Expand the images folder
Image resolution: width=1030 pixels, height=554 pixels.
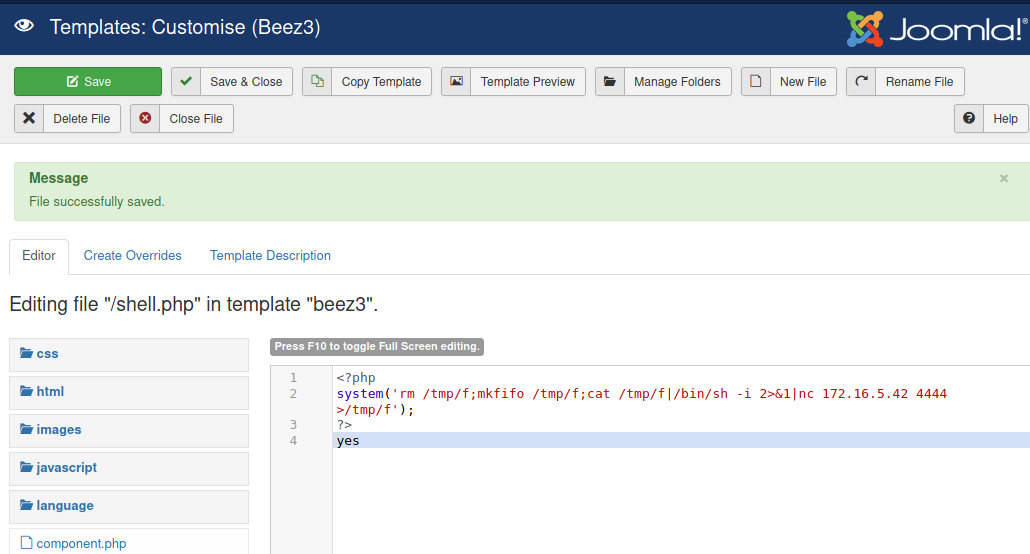(129, 430)
